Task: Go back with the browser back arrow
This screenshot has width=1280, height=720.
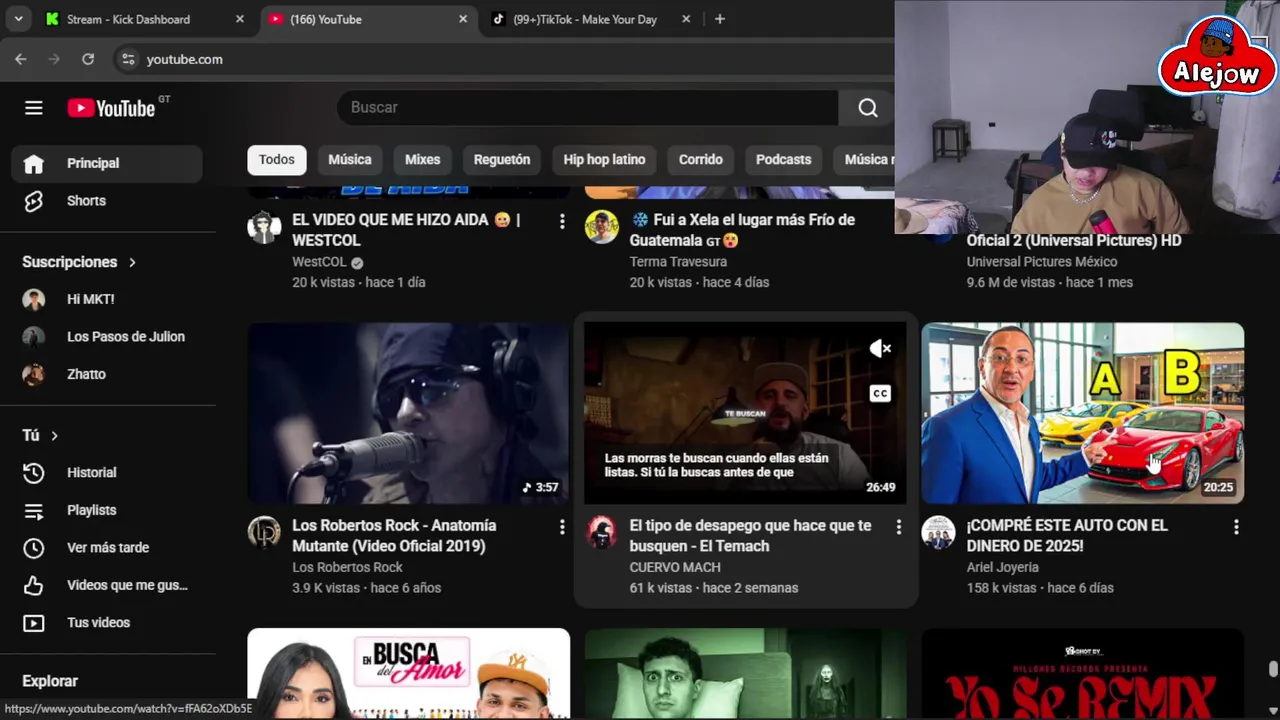Action: 21,59
